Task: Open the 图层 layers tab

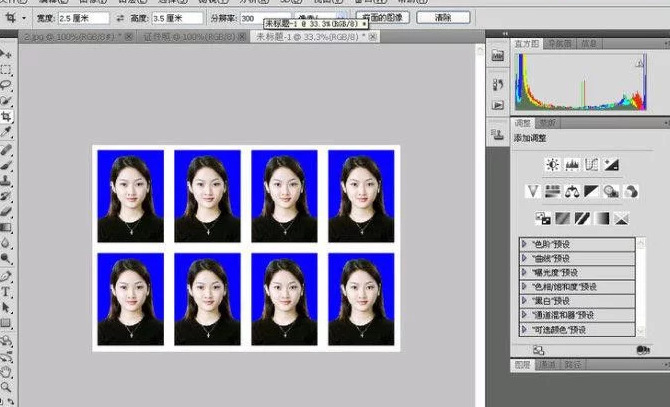Action: pyautogui.click(x=522, y=364)
